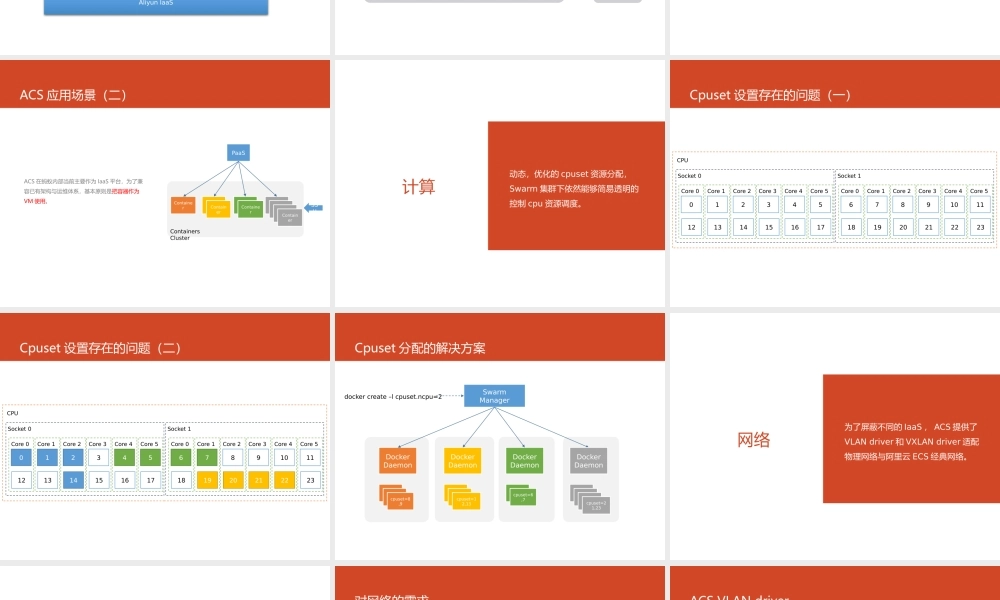Click the docker create cpuset.ncpu=2 command label
1000x600 pixels.
pos(391,396)
